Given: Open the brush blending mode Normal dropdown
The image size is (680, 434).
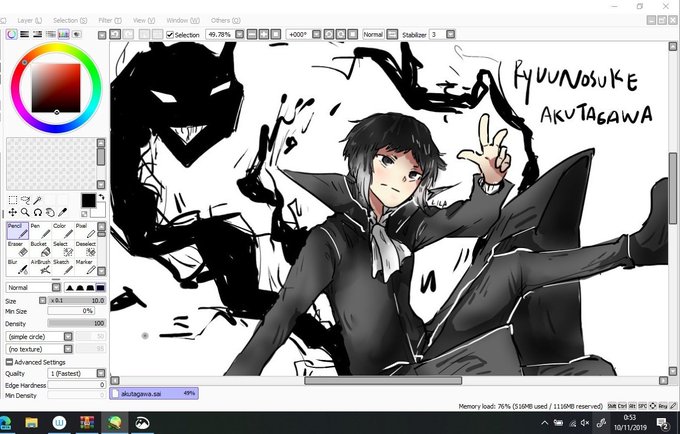Looking at the screenshot, I should [33, 287].
